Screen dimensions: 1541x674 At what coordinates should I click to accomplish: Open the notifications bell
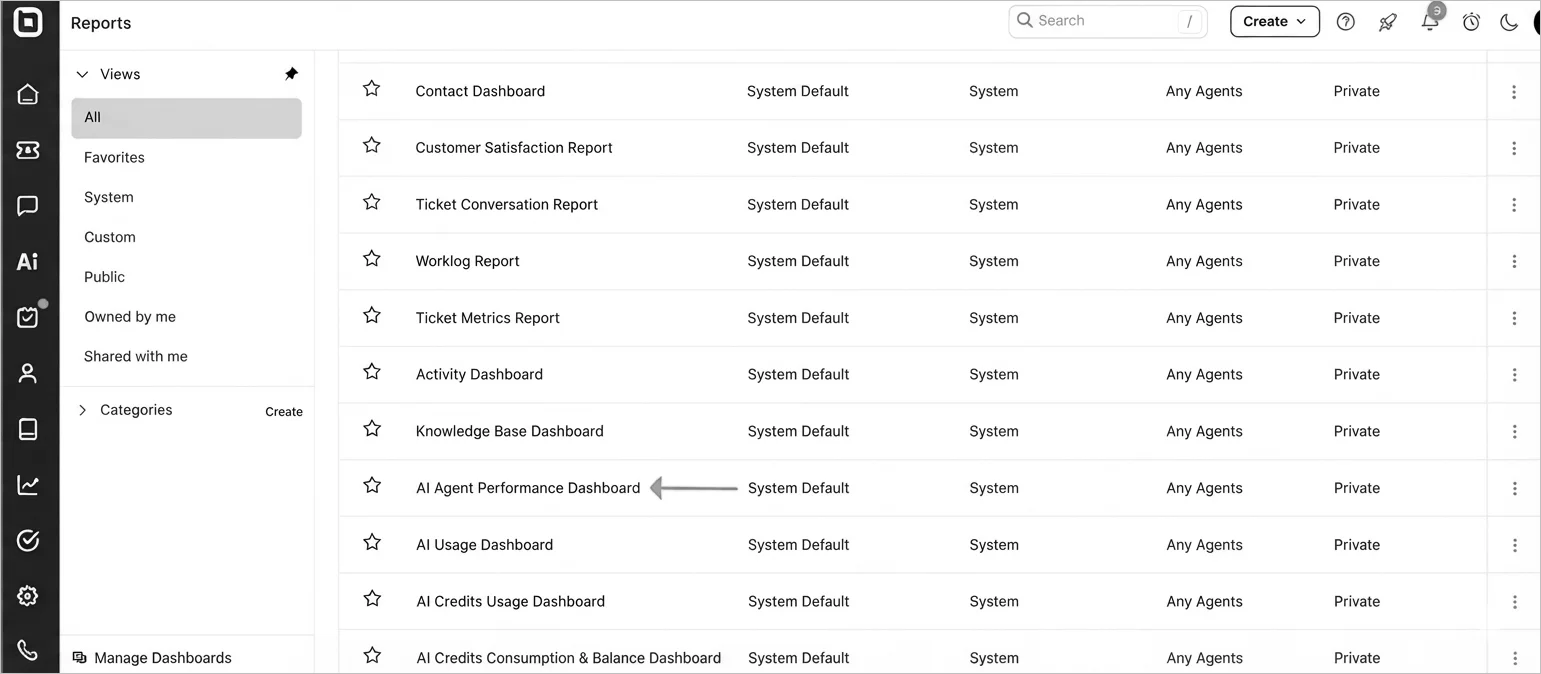[x=1430, y=22]
